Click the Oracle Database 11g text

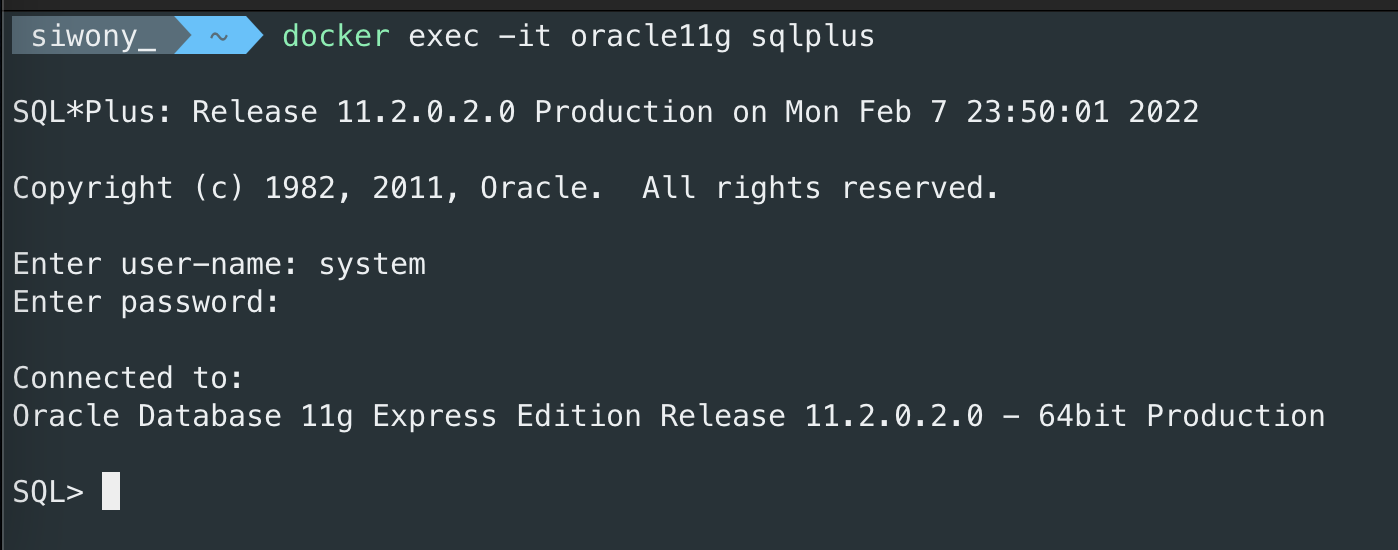click(x=182, y=416)
